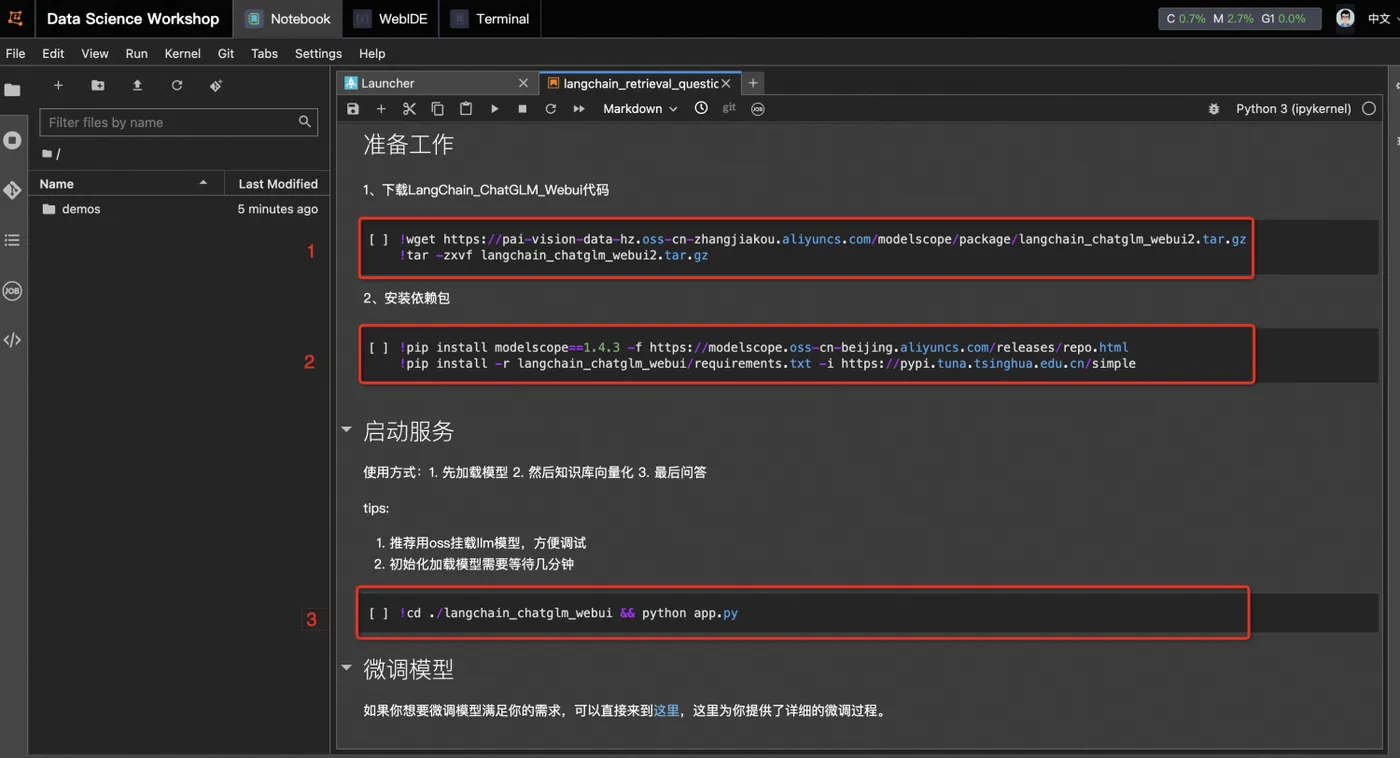Switch to the Notebook tab
The image size is (1400, 758).
[287, 19]
